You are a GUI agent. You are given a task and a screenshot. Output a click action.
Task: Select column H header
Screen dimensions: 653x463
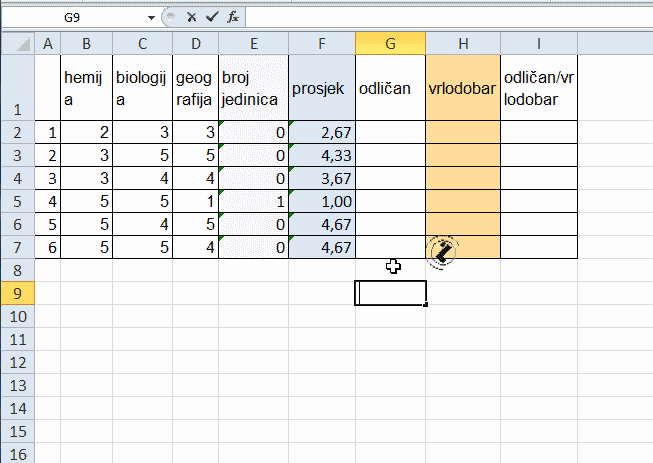pyautogui.click(x=463, y=43)
